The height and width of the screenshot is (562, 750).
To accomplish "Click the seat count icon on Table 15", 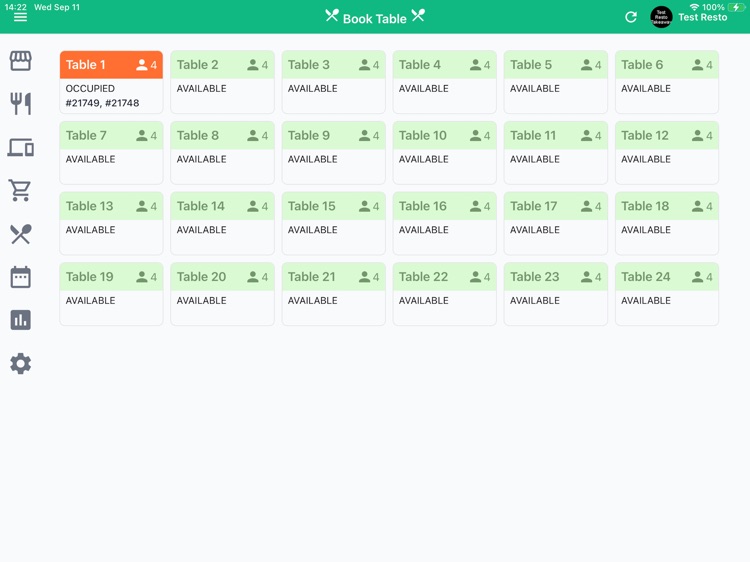I will click(364, 206).
